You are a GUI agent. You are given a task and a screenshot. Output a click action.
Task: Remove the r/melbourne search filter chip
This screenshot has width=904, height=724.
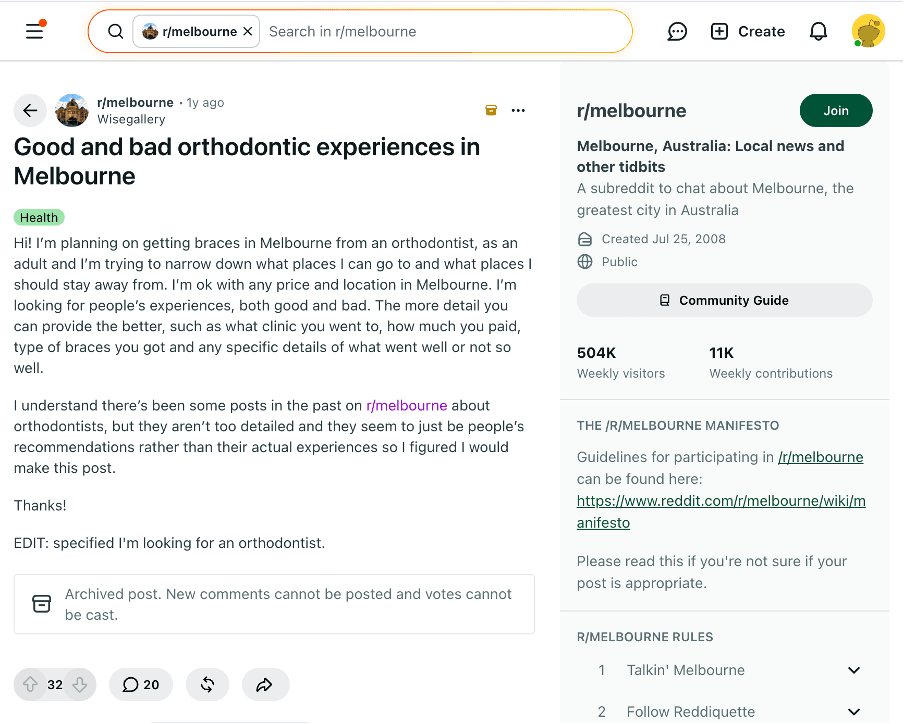248,31
